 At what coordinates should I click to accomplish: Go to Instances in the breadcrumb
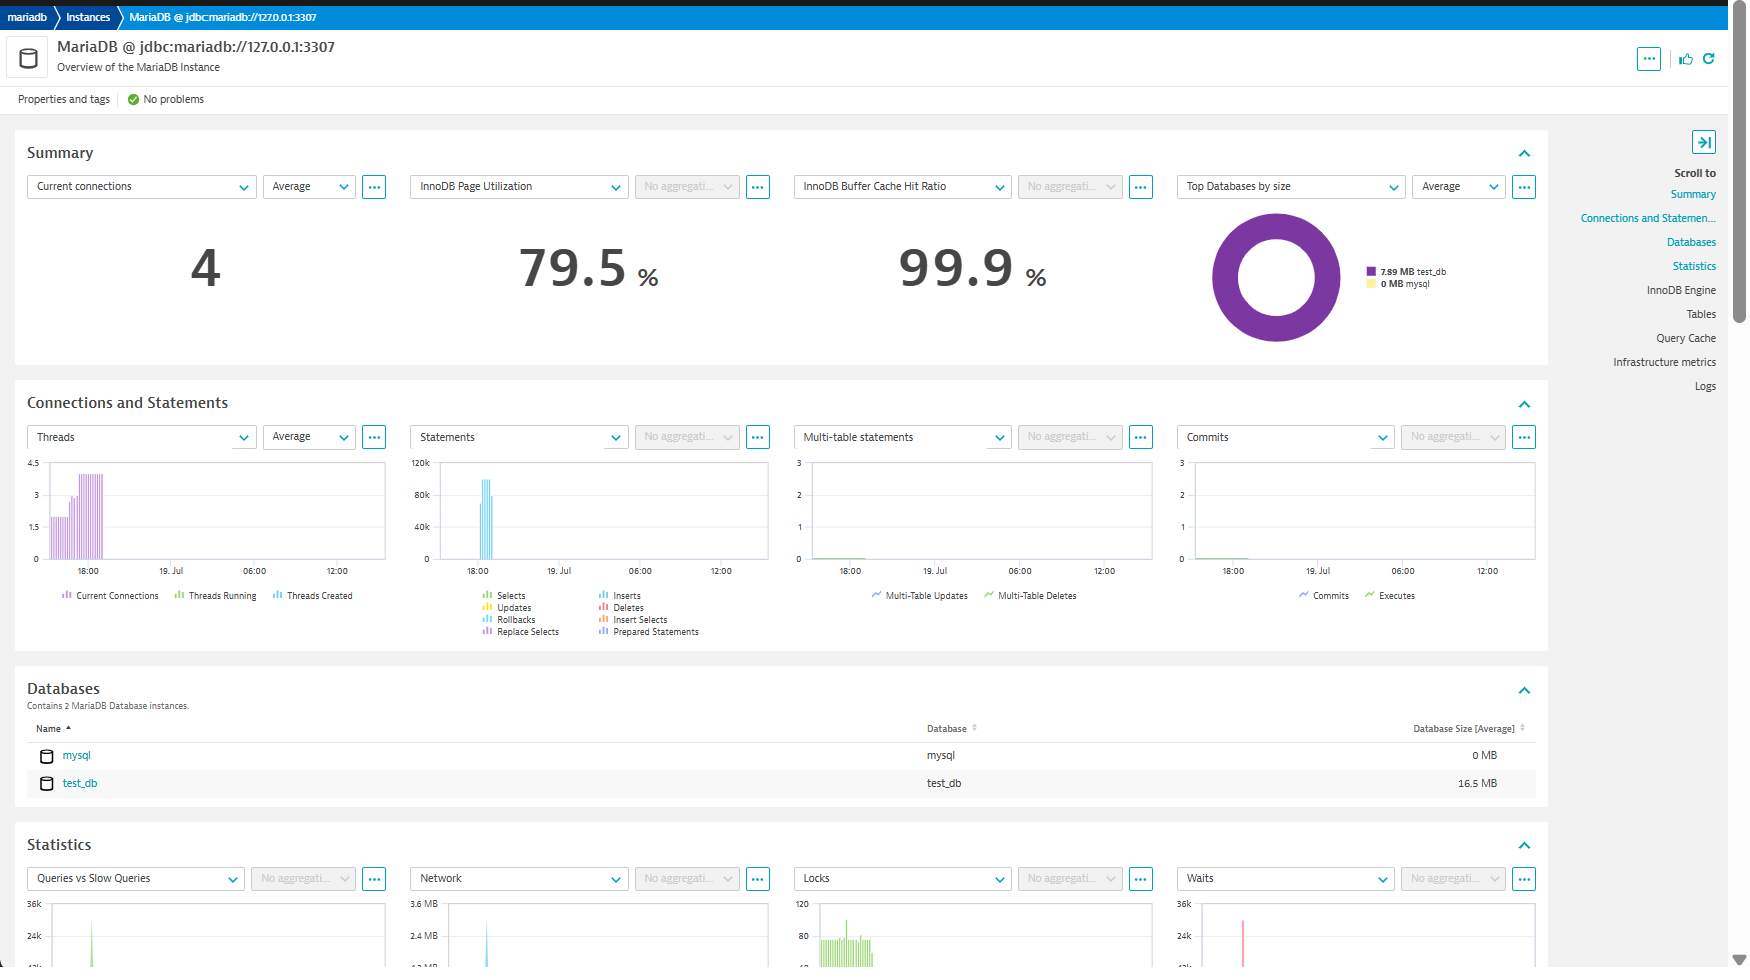[88, 17]
